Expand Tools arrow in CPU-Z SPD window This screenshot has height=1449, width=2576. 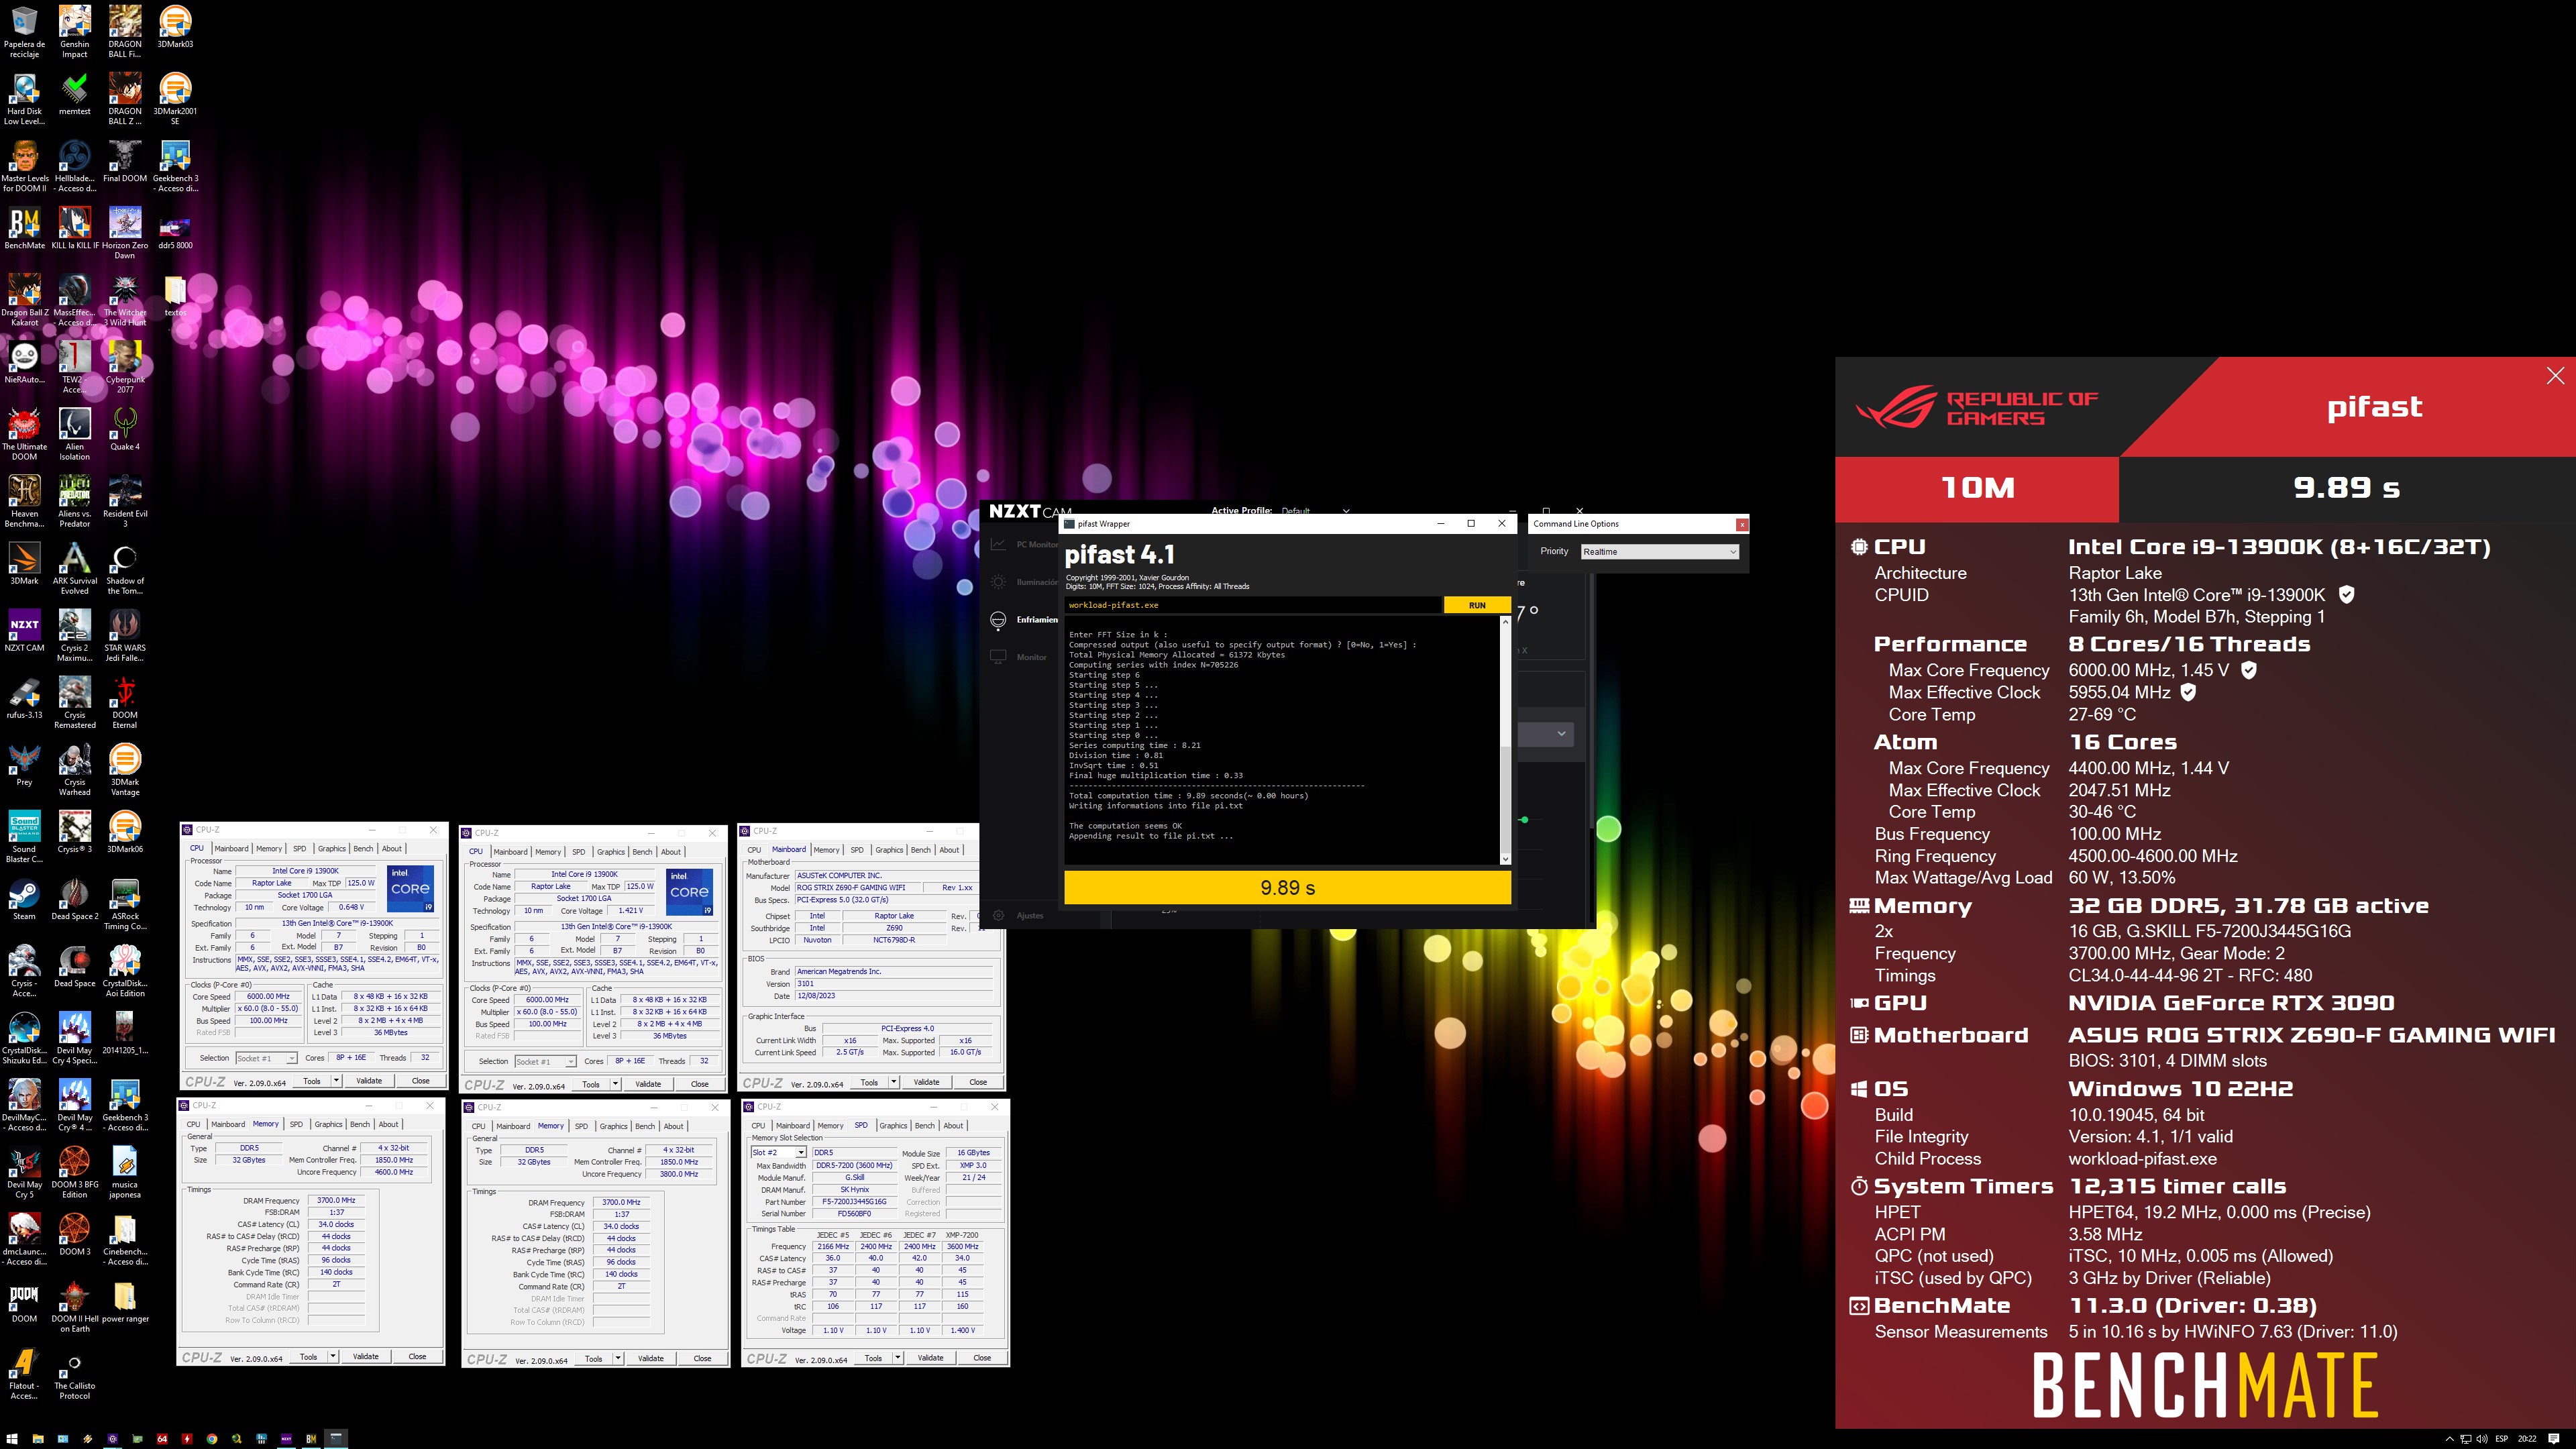898,1358
